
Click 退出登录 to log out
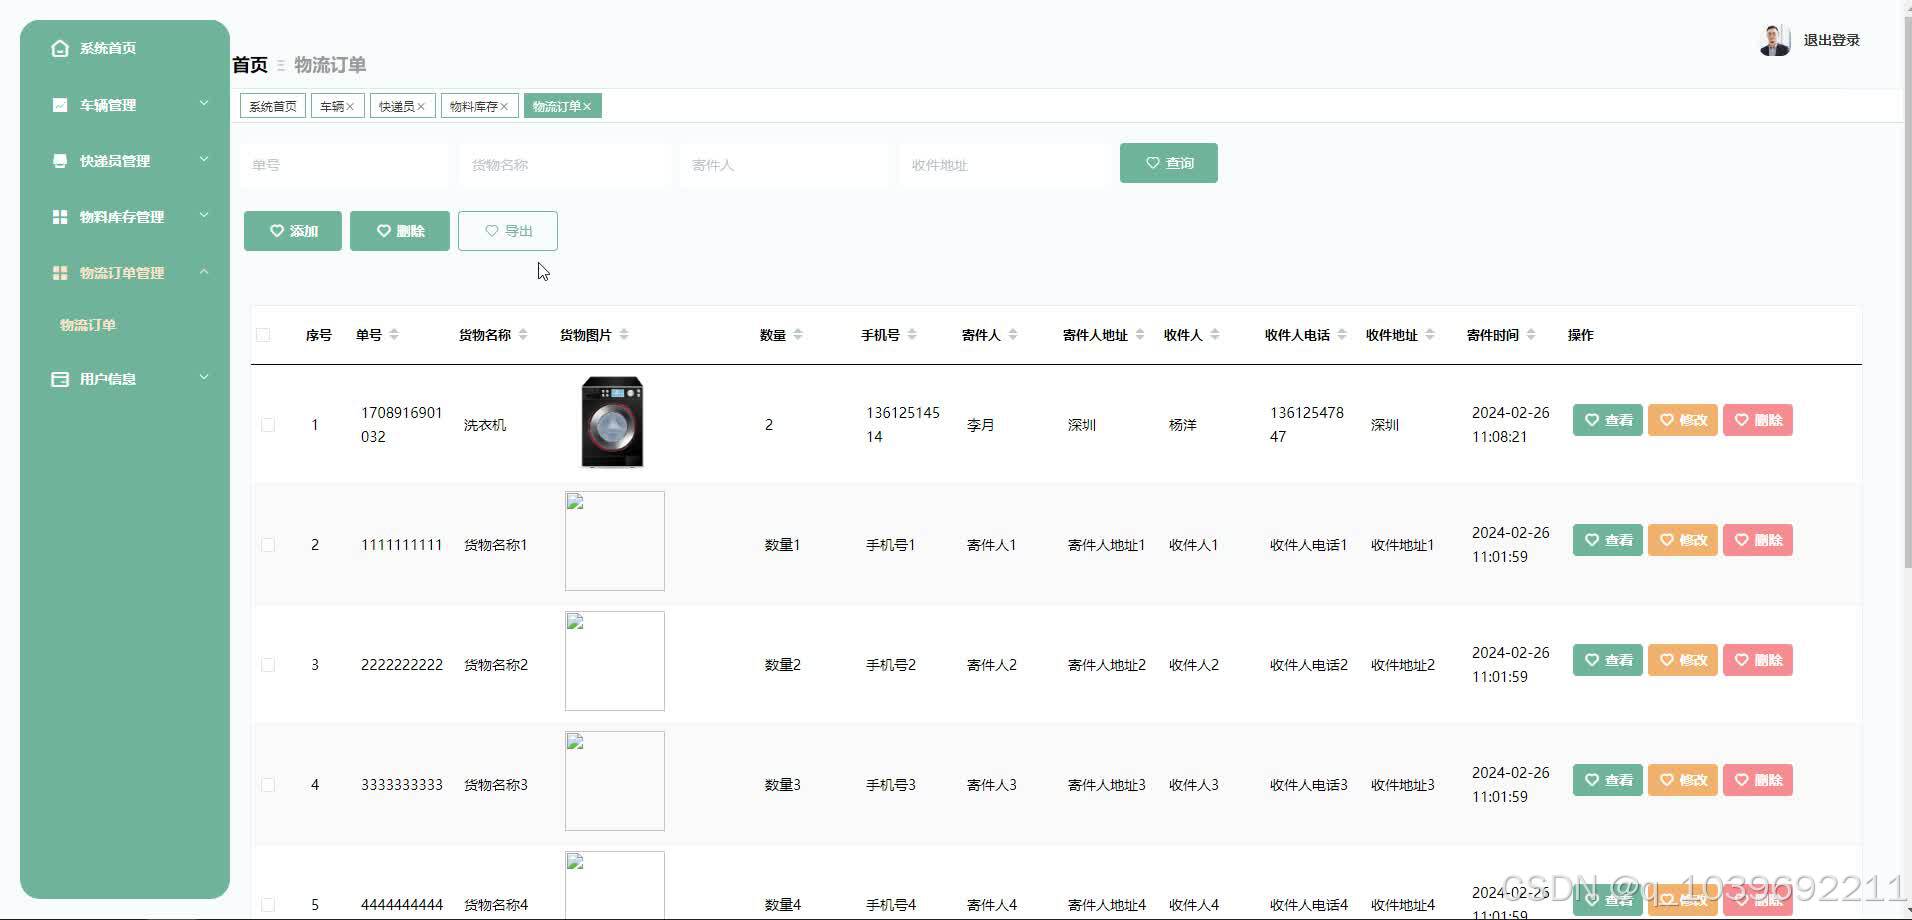pos(1832,40)
